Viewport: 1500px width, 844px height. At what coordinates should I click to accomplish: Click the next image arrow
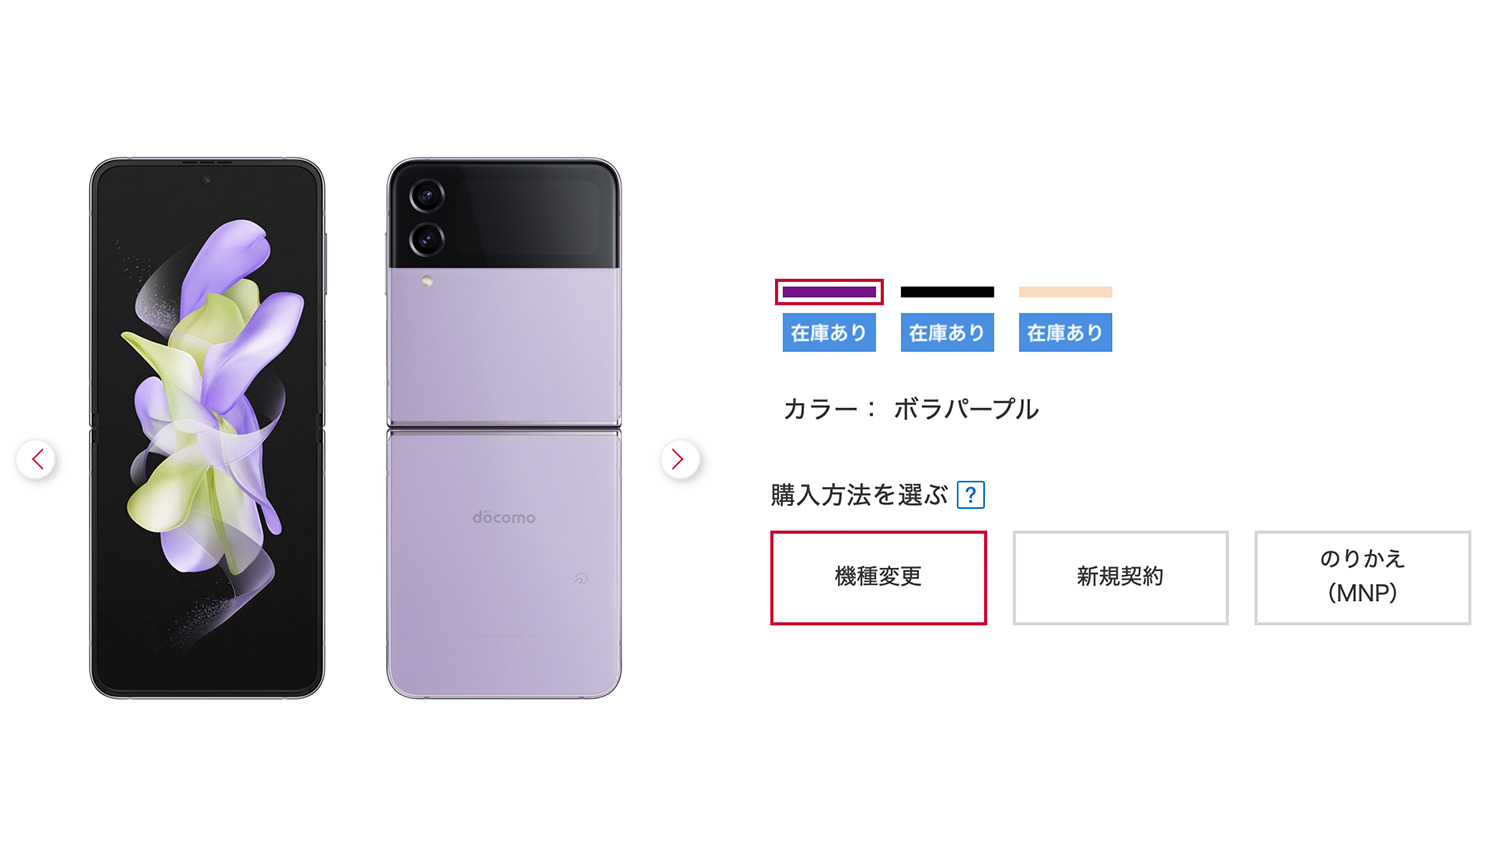click(679, 459)
